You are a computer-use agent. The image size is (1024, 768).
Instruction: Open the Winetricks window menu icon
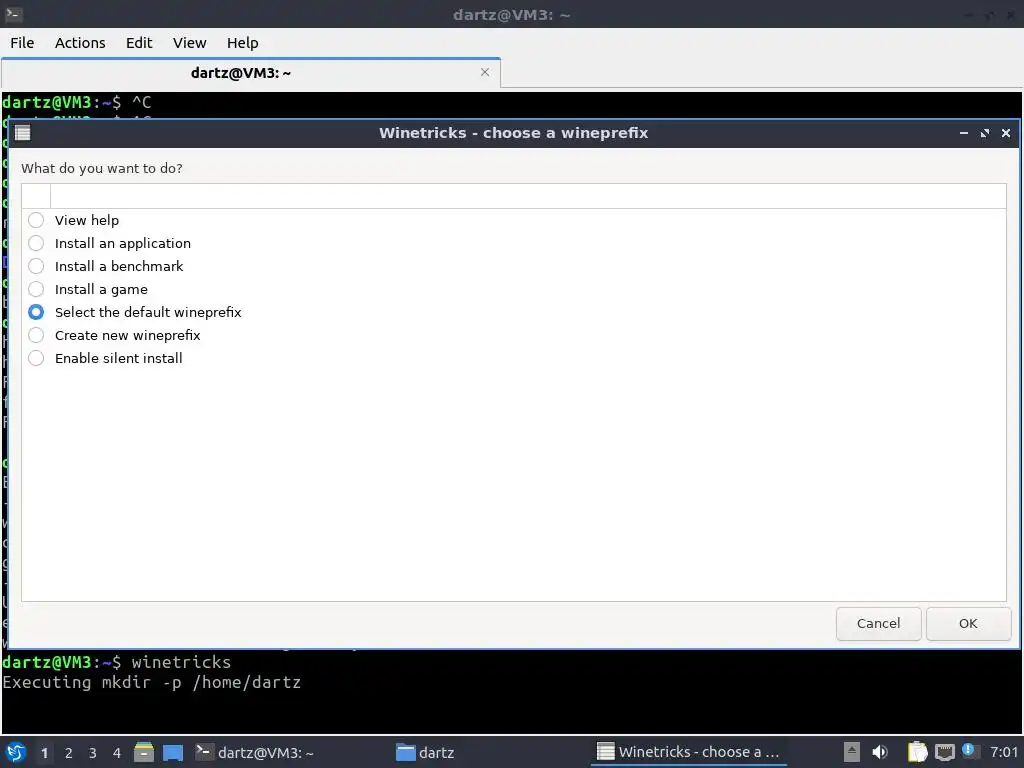point(23,133)
